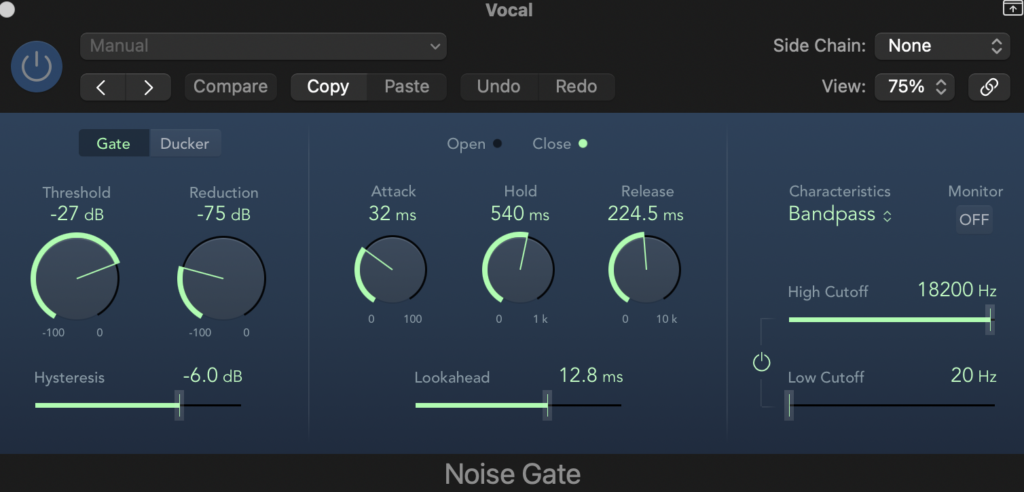This screenshot has height=492, width=1024.
Task: Open the Side Chain source dropdown
Action: pyautogui.click(x=942, y=46)
